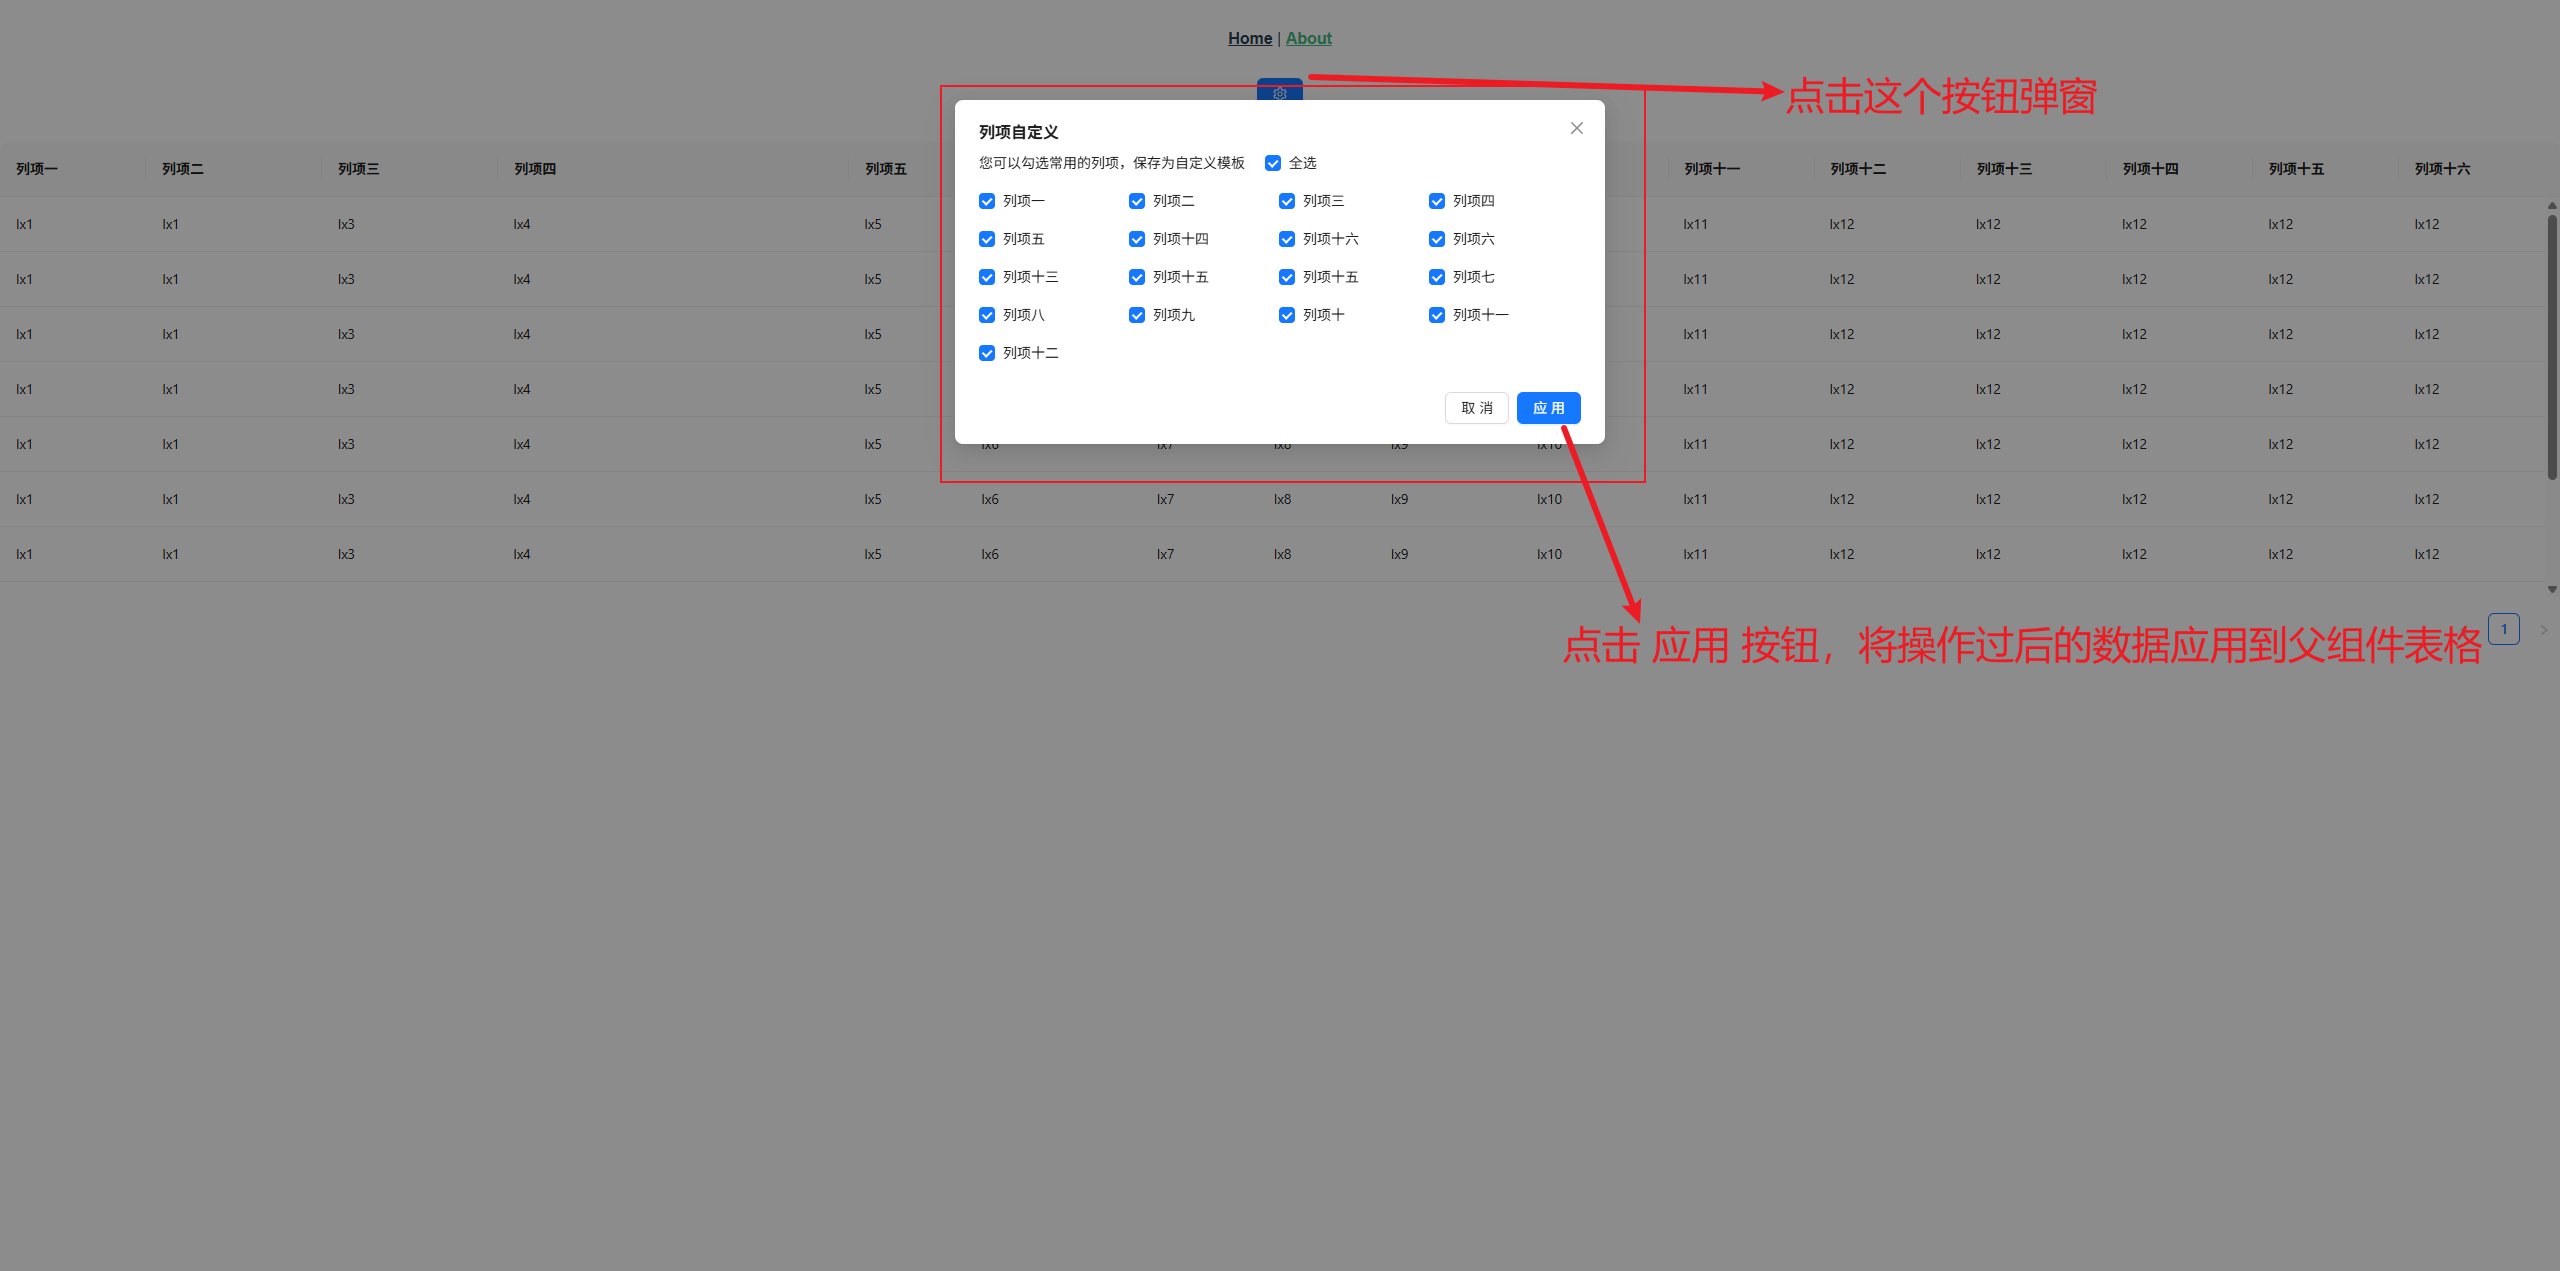Uncheck the 列项十六 checkbox
Image resolution: width=2560 pixels, height=1271 pixels.
1287,239
